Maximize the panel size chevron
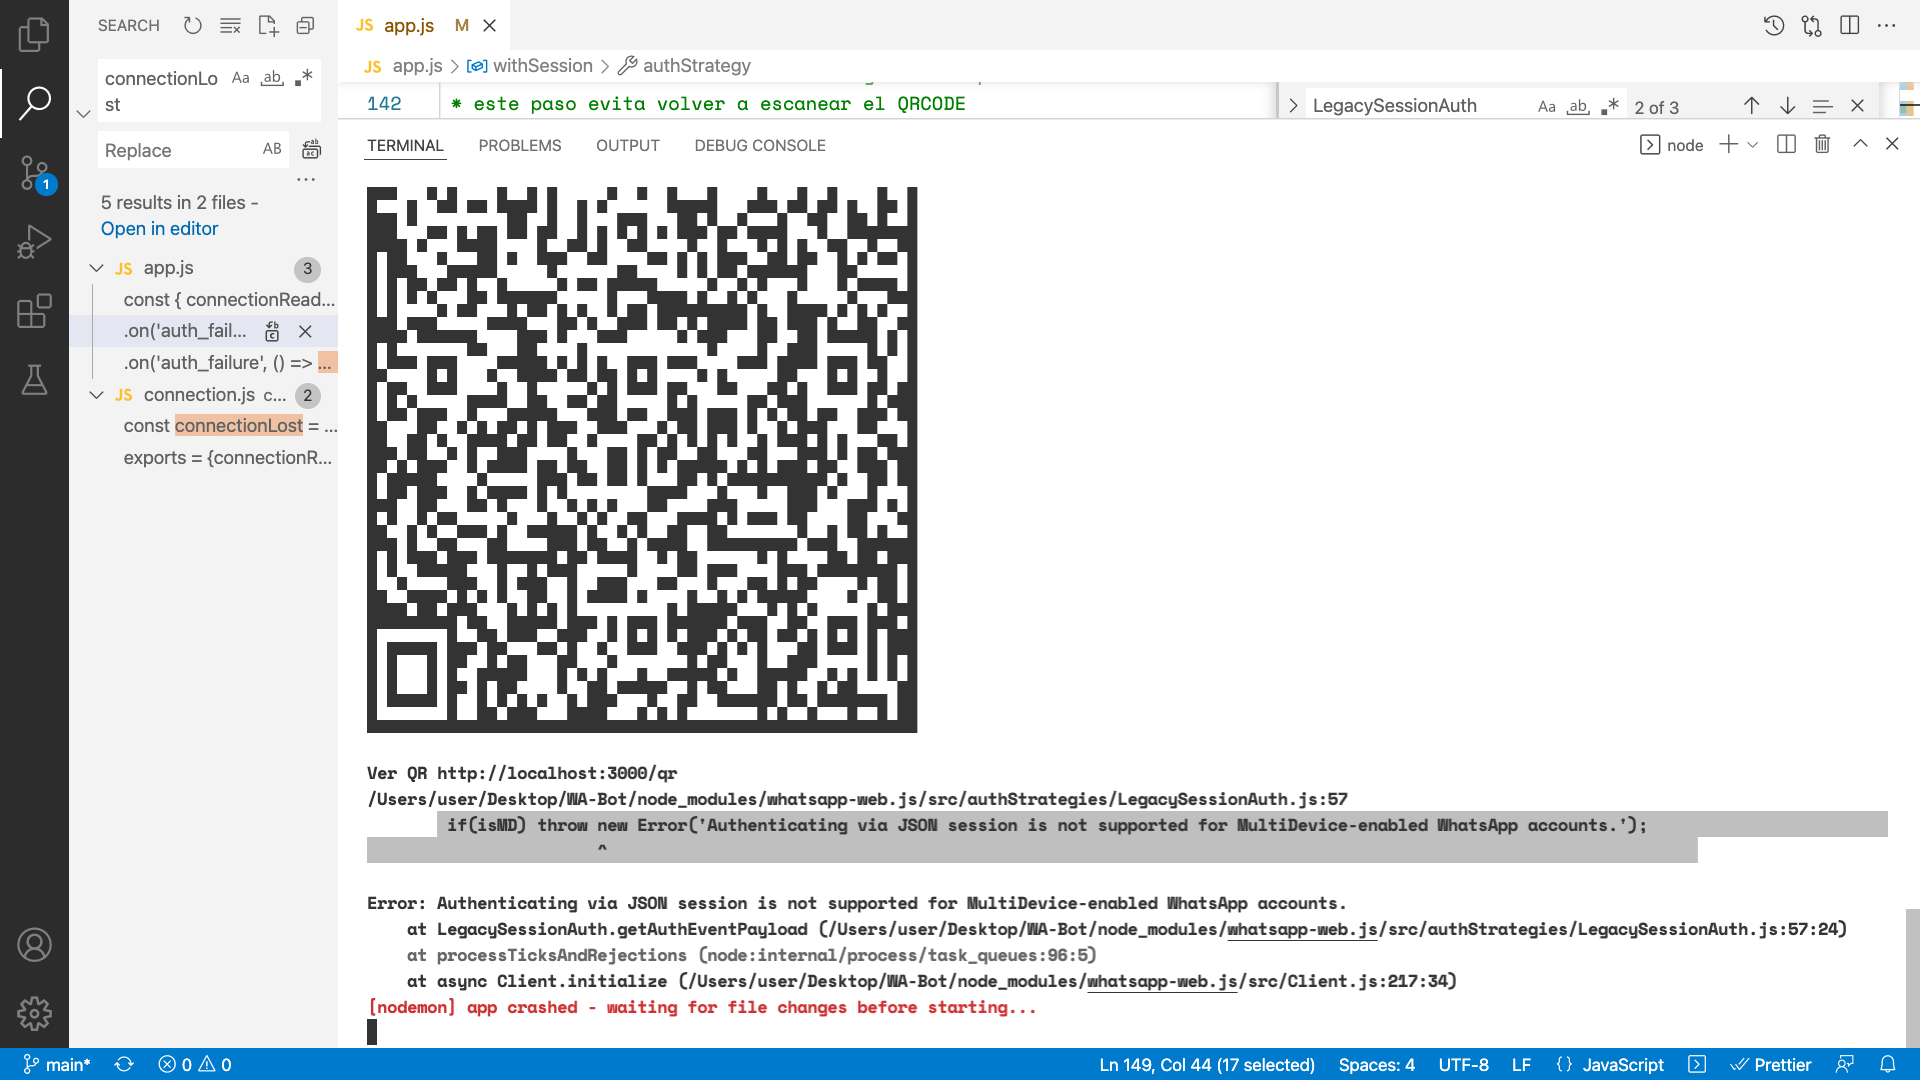1920x1080 pixels. pyautogui.click(x=1860, y=144)
